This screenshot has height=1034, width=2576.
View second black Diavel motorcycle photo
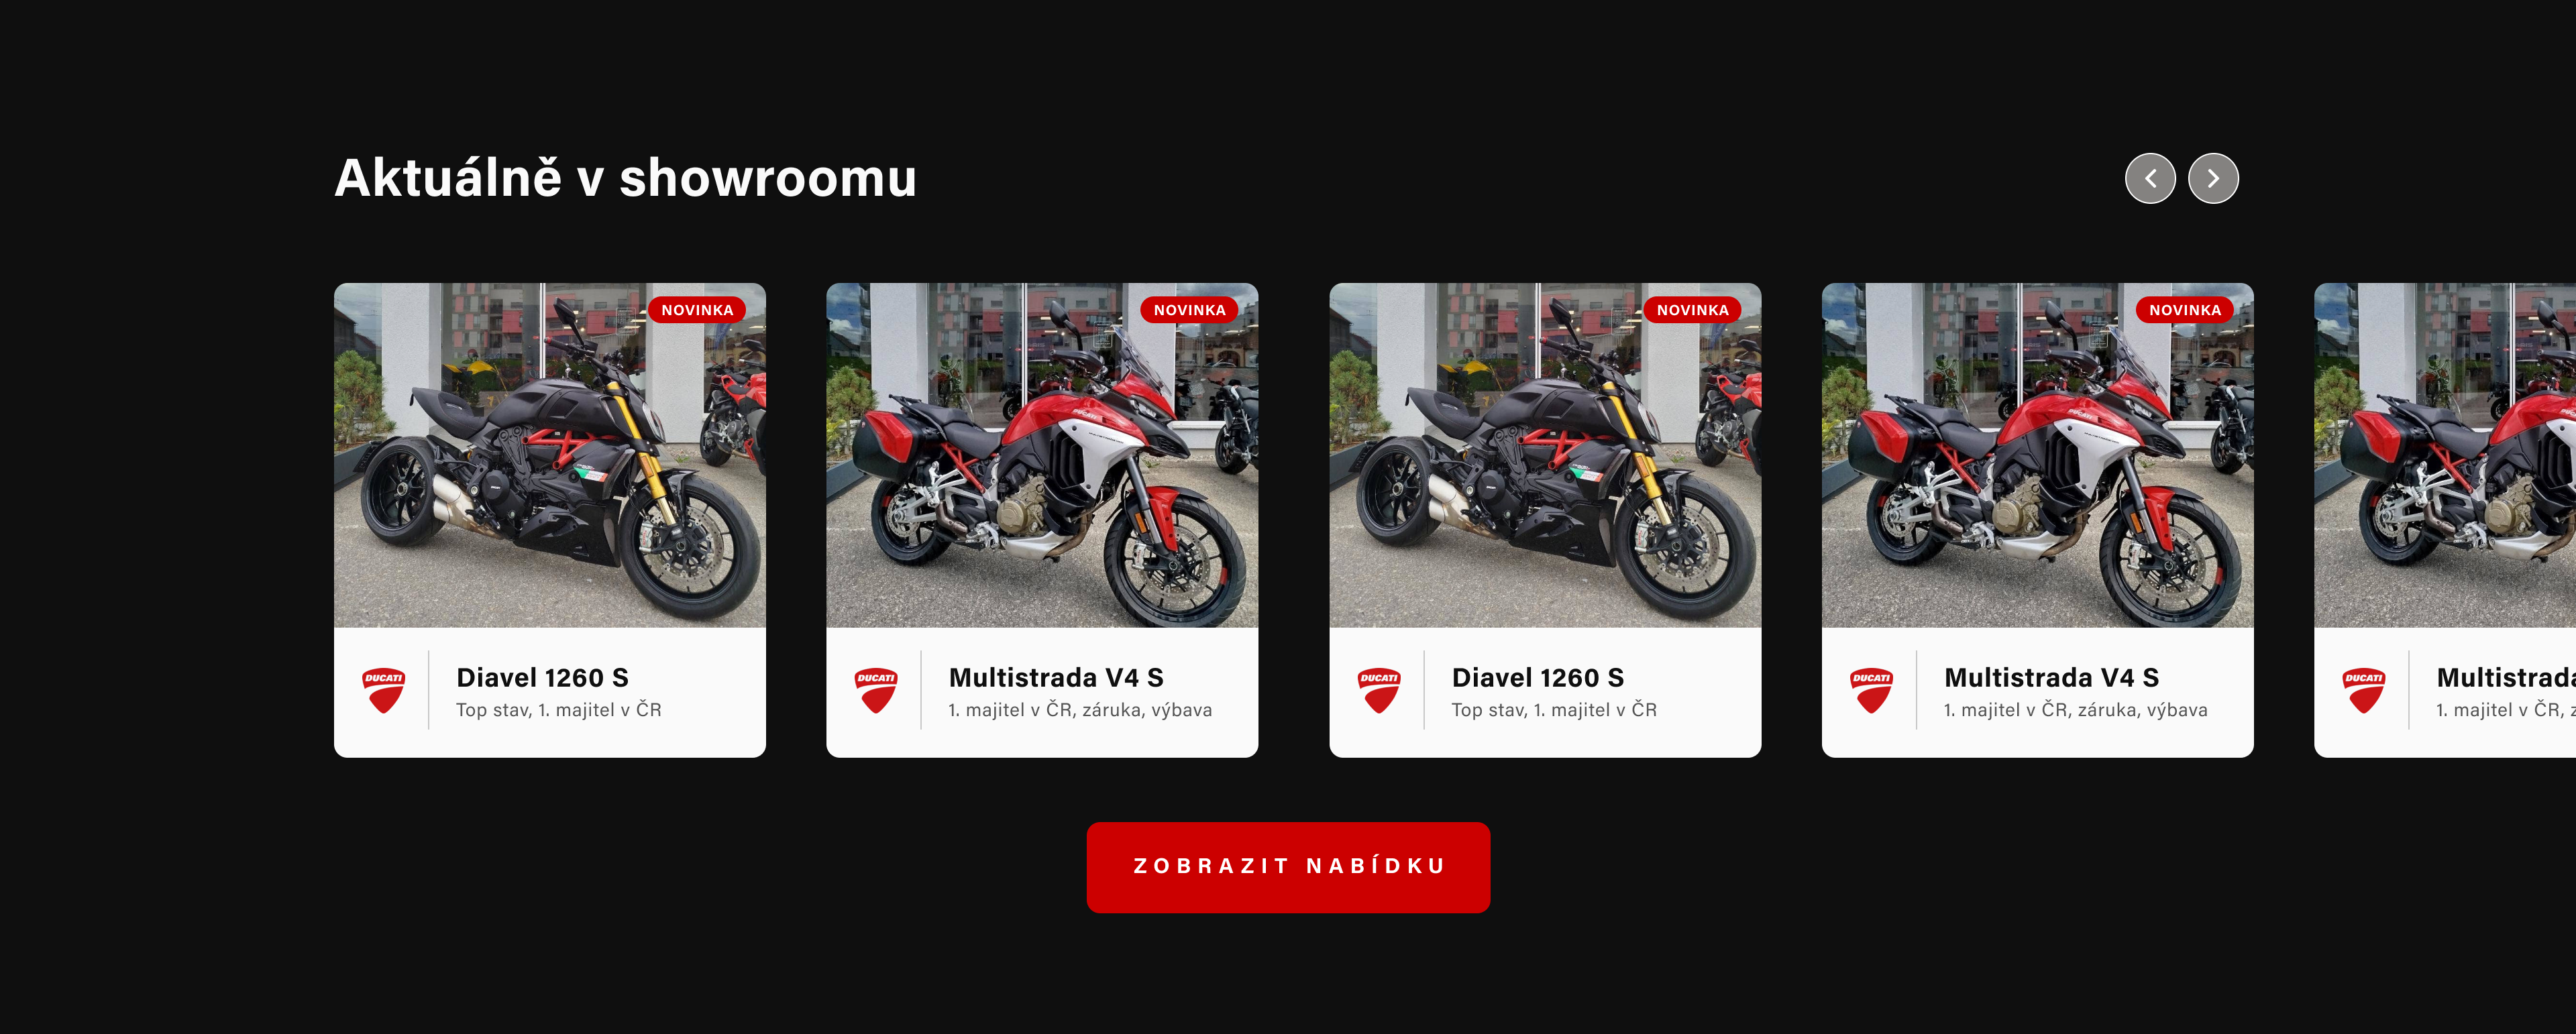tap(1545, 455)
